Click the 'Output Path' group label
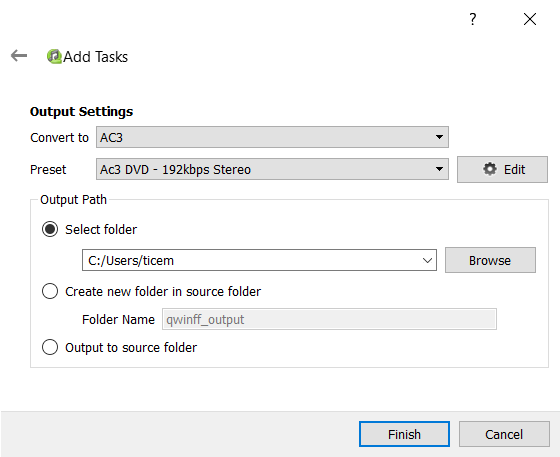Screen dimensions: 560x457 [x=73, y=200]
